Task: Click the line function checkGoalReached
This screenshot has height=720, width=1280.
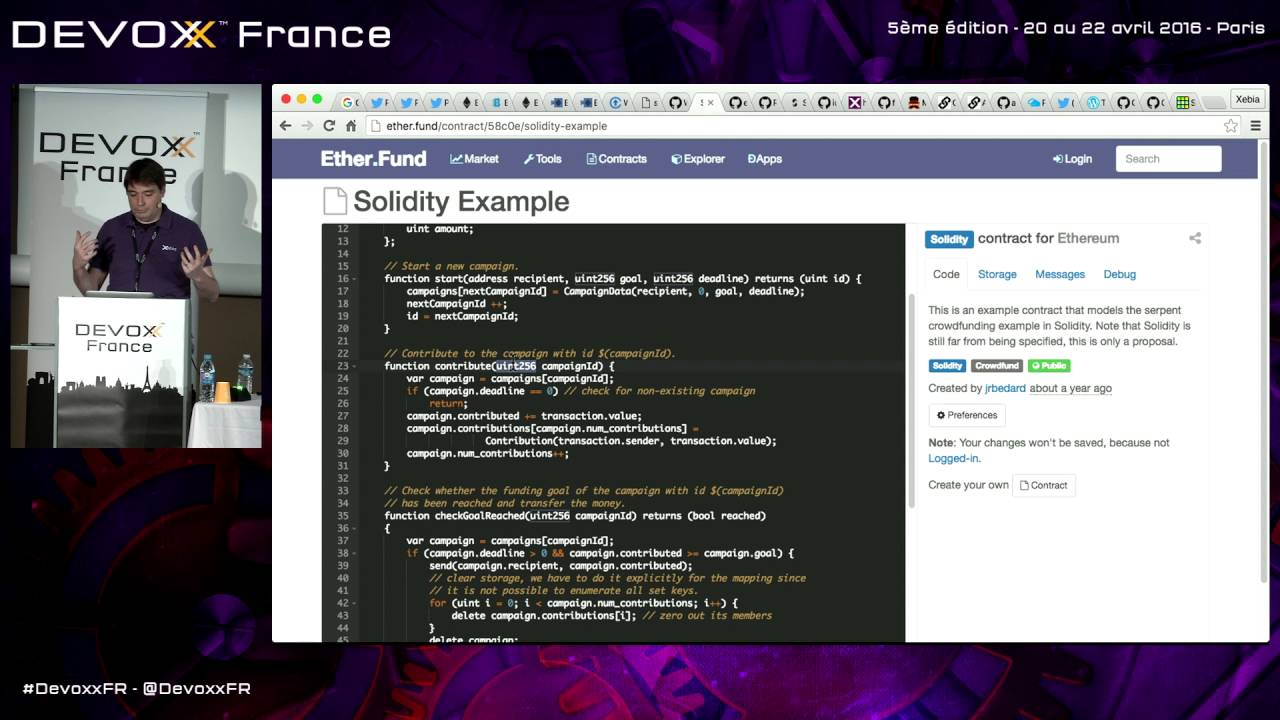Action: [575, 516]
